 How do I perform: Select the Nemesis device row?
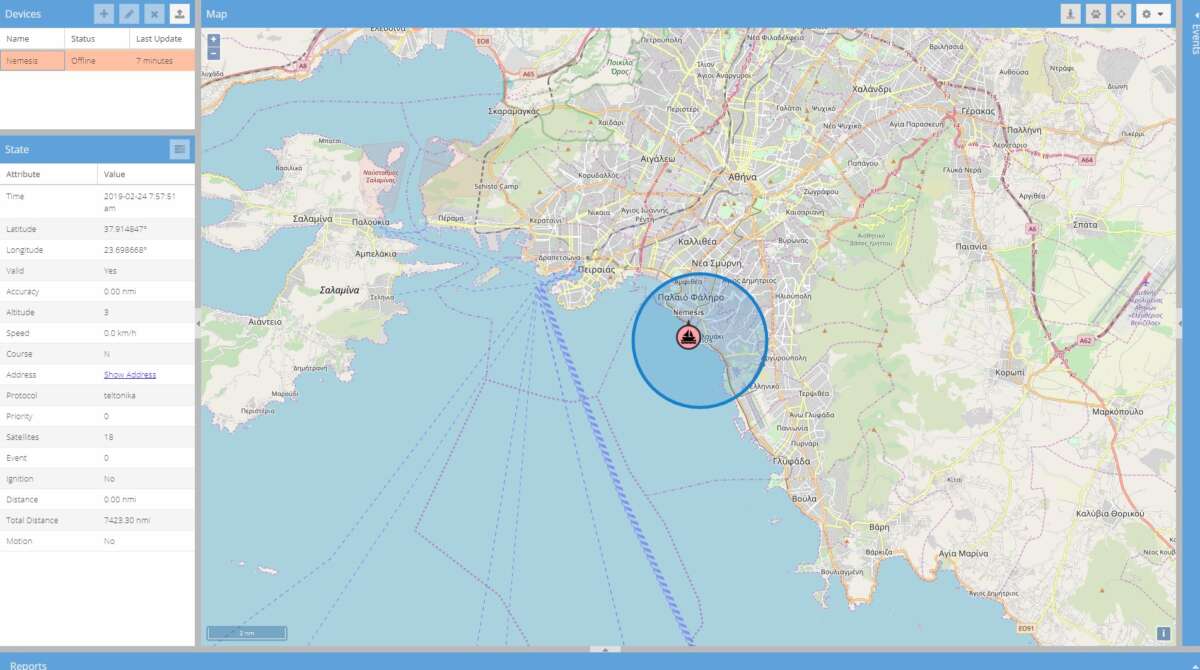coord(97,60)
